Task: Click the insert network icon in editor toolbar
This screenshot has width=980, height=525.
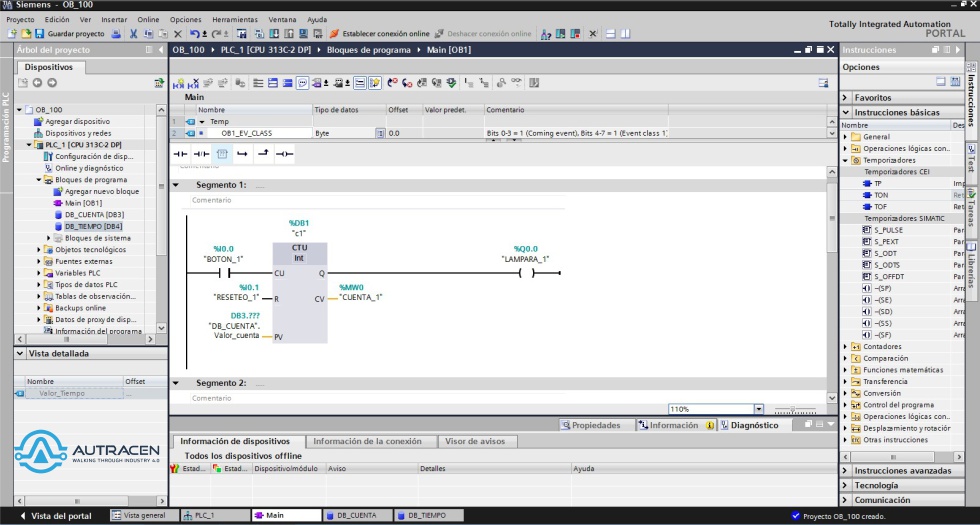Action: click(179, 82)
